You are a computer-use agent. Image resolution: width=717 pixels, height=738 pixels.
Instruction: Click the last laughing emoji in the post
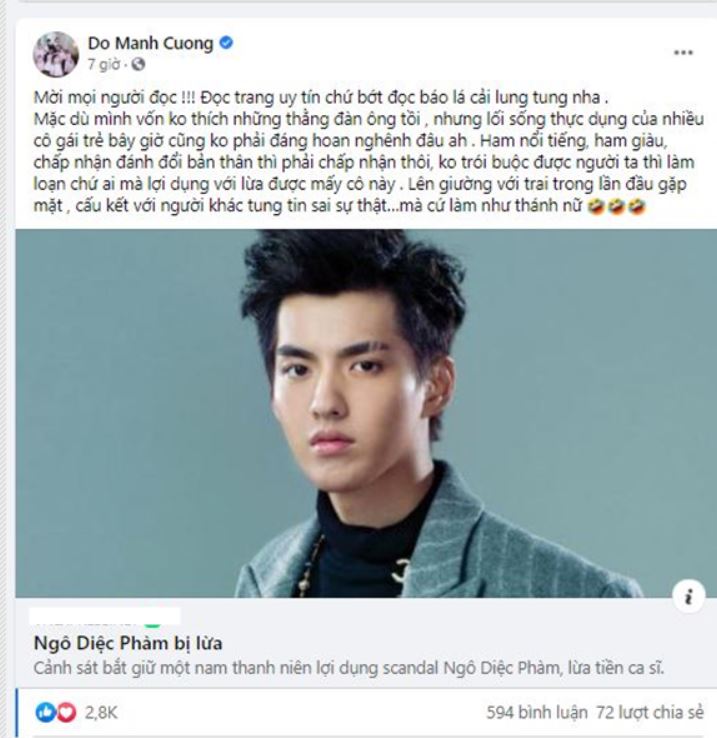[x=637, y=206]
